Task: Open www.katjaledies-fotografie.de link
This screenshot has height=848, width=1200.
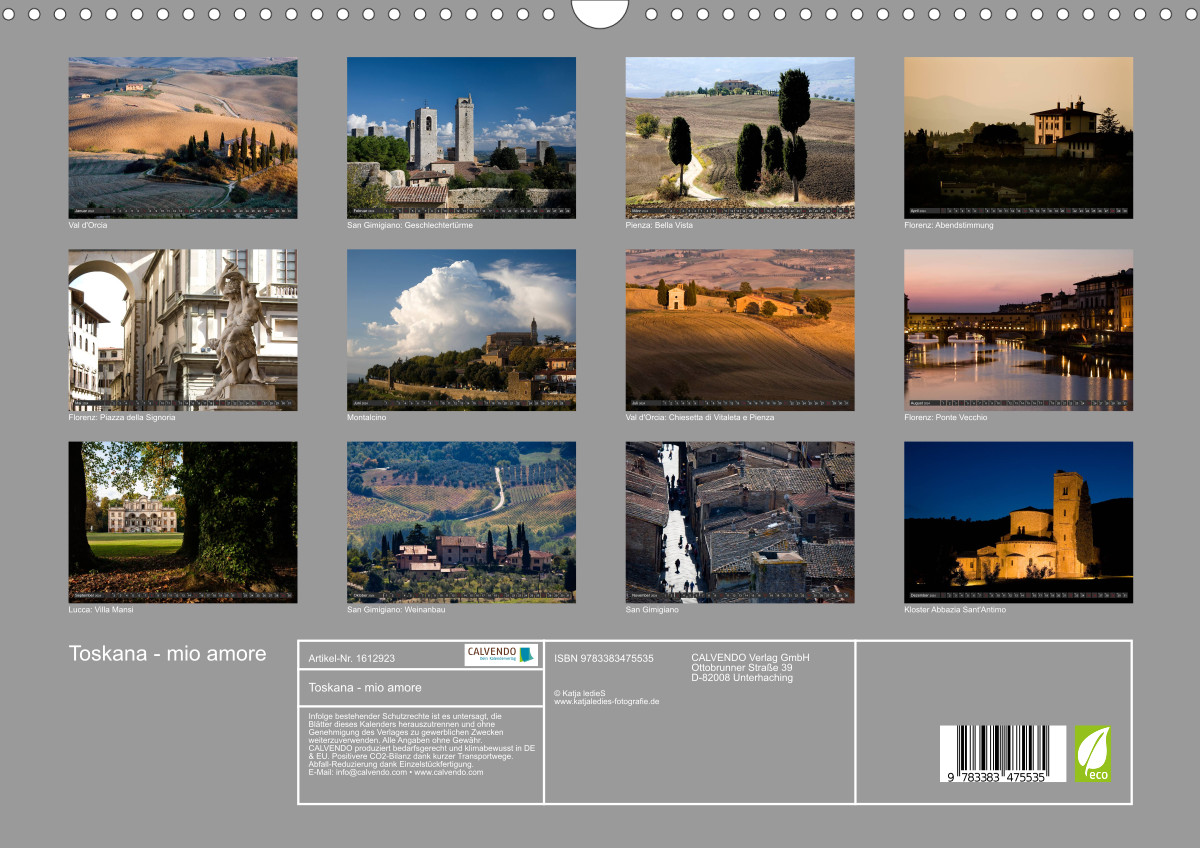Action: pos(607,701)
